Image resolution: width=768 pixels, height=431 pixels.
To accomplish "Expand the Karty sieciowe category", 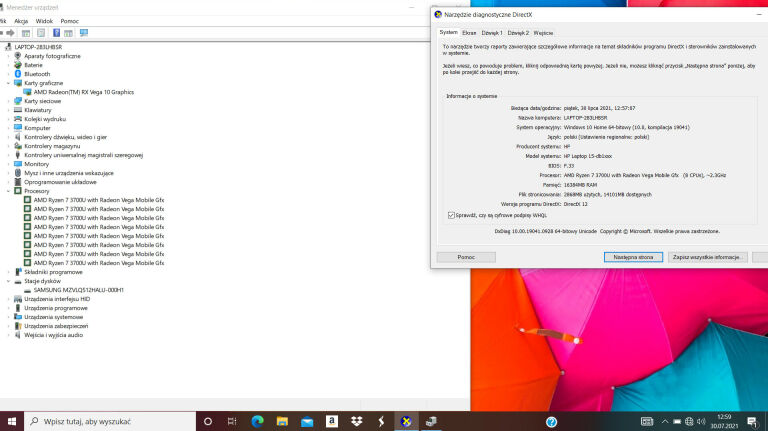I will tap(8, 100).
